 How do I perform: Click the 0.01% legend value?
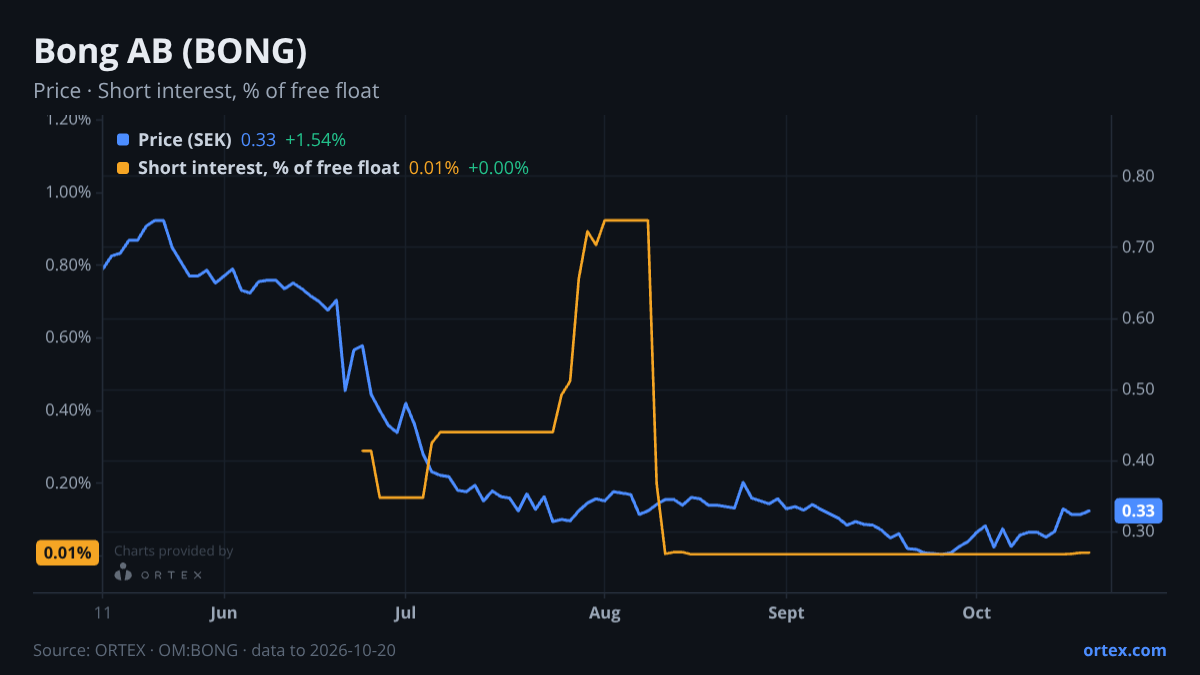(434, 168)
